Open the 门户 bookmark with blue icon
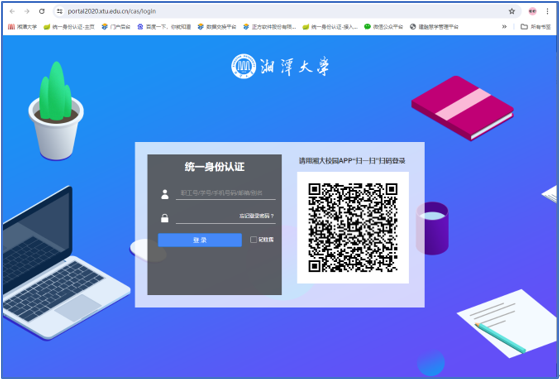Screen dimensions: 560x380 (116, 27)
